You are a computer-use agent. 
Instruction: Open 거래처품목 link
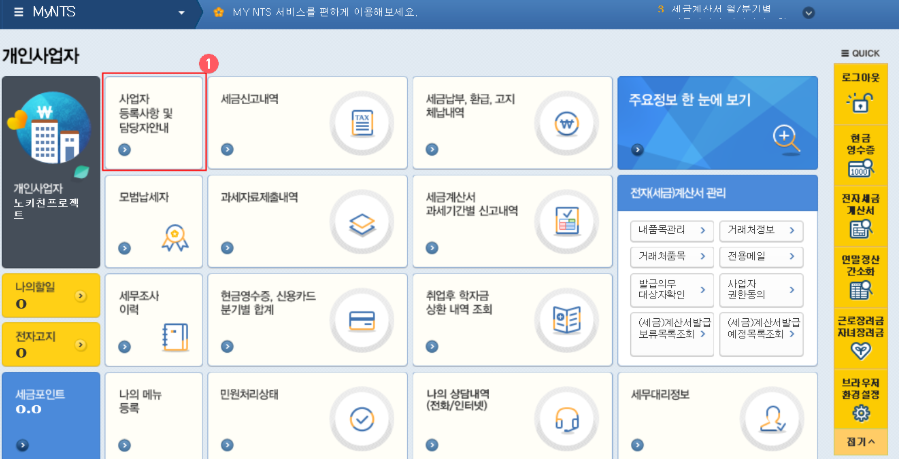pos(672,256)
